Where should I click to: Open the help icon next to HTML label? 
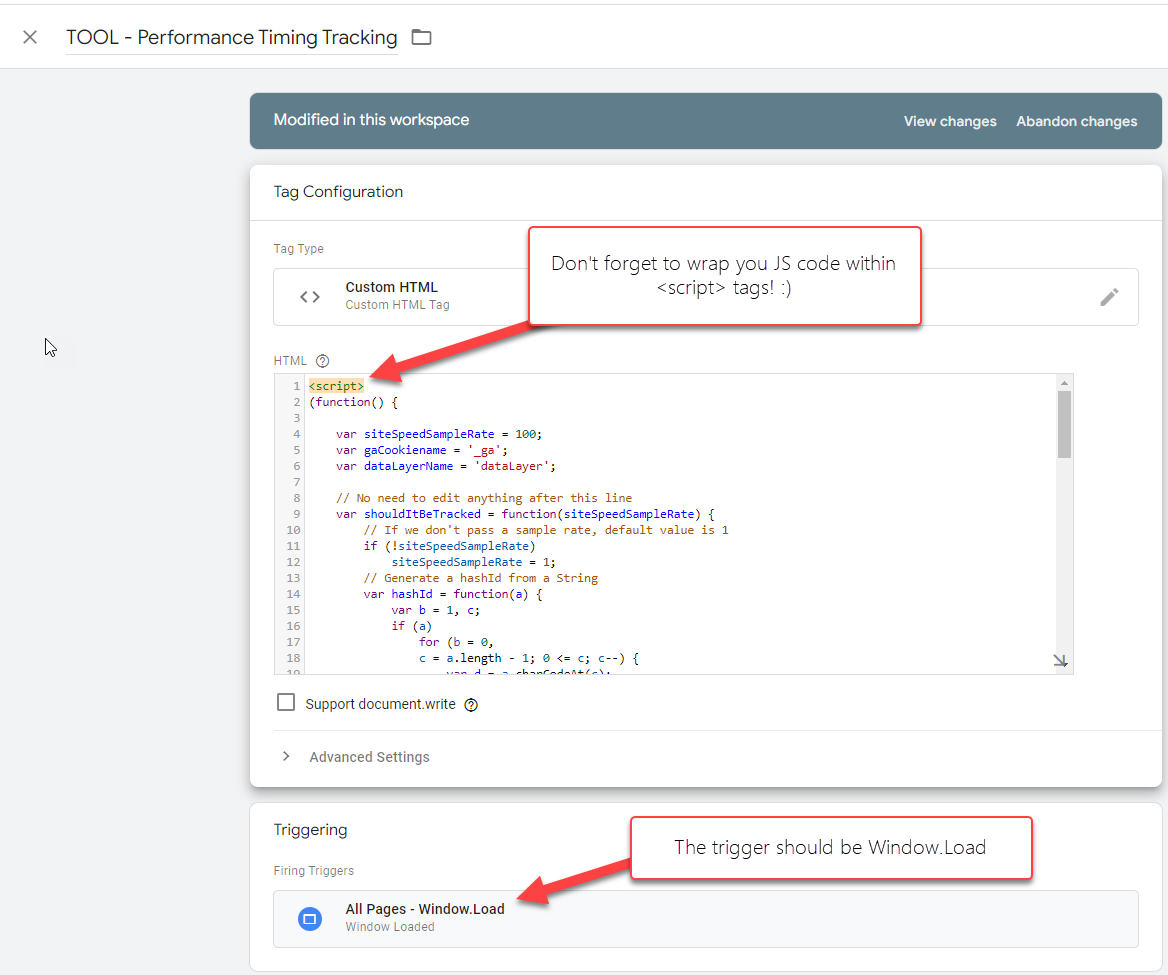[322, 361]
